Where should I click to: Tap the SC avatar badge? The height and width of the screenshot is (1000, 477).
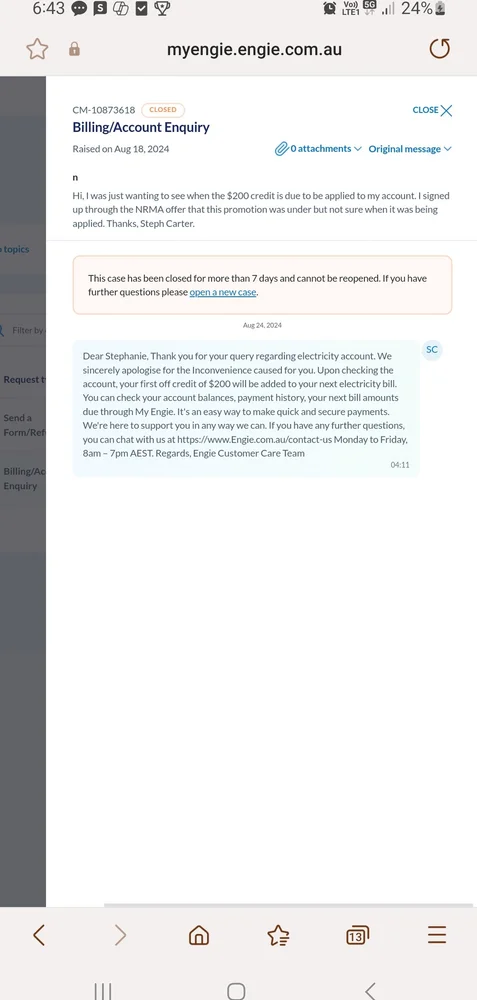pyautogui.click(x=432, y=350)
